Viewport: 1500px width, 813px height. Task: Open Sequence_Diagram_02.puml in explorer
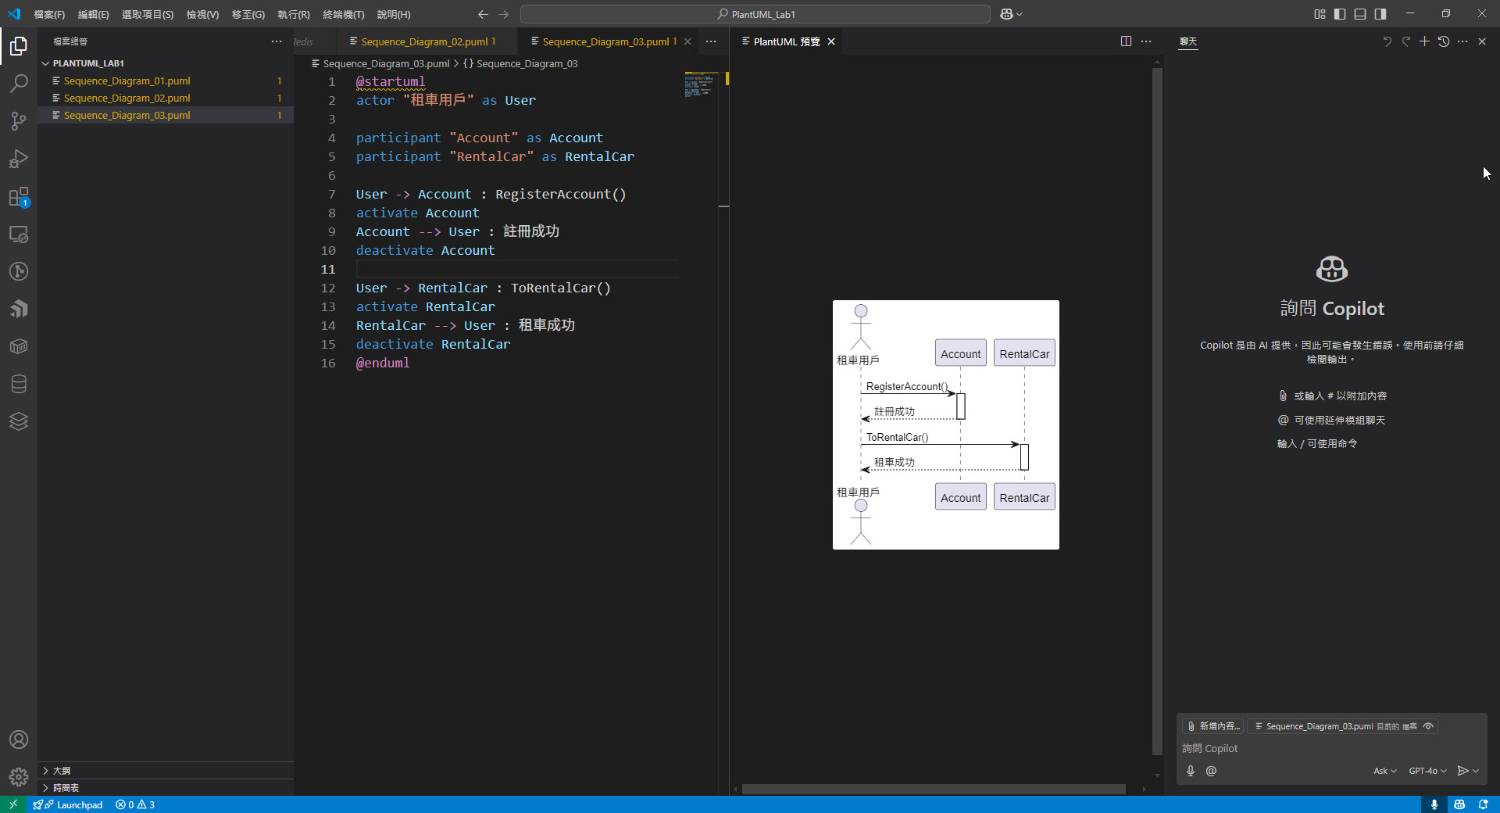coord(166,98)
